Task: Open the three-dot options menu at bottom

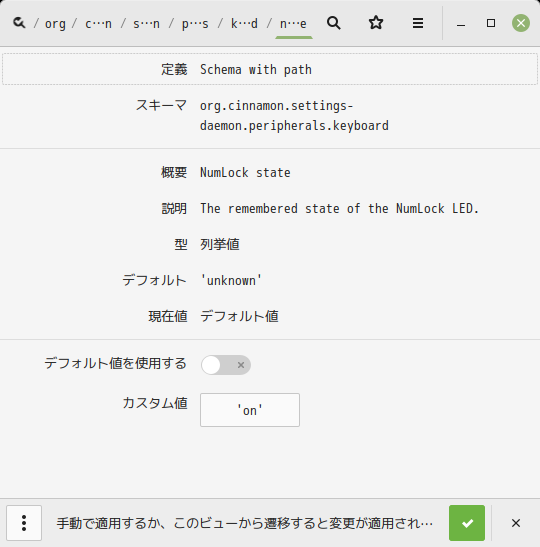Action: tap(24, 523)
